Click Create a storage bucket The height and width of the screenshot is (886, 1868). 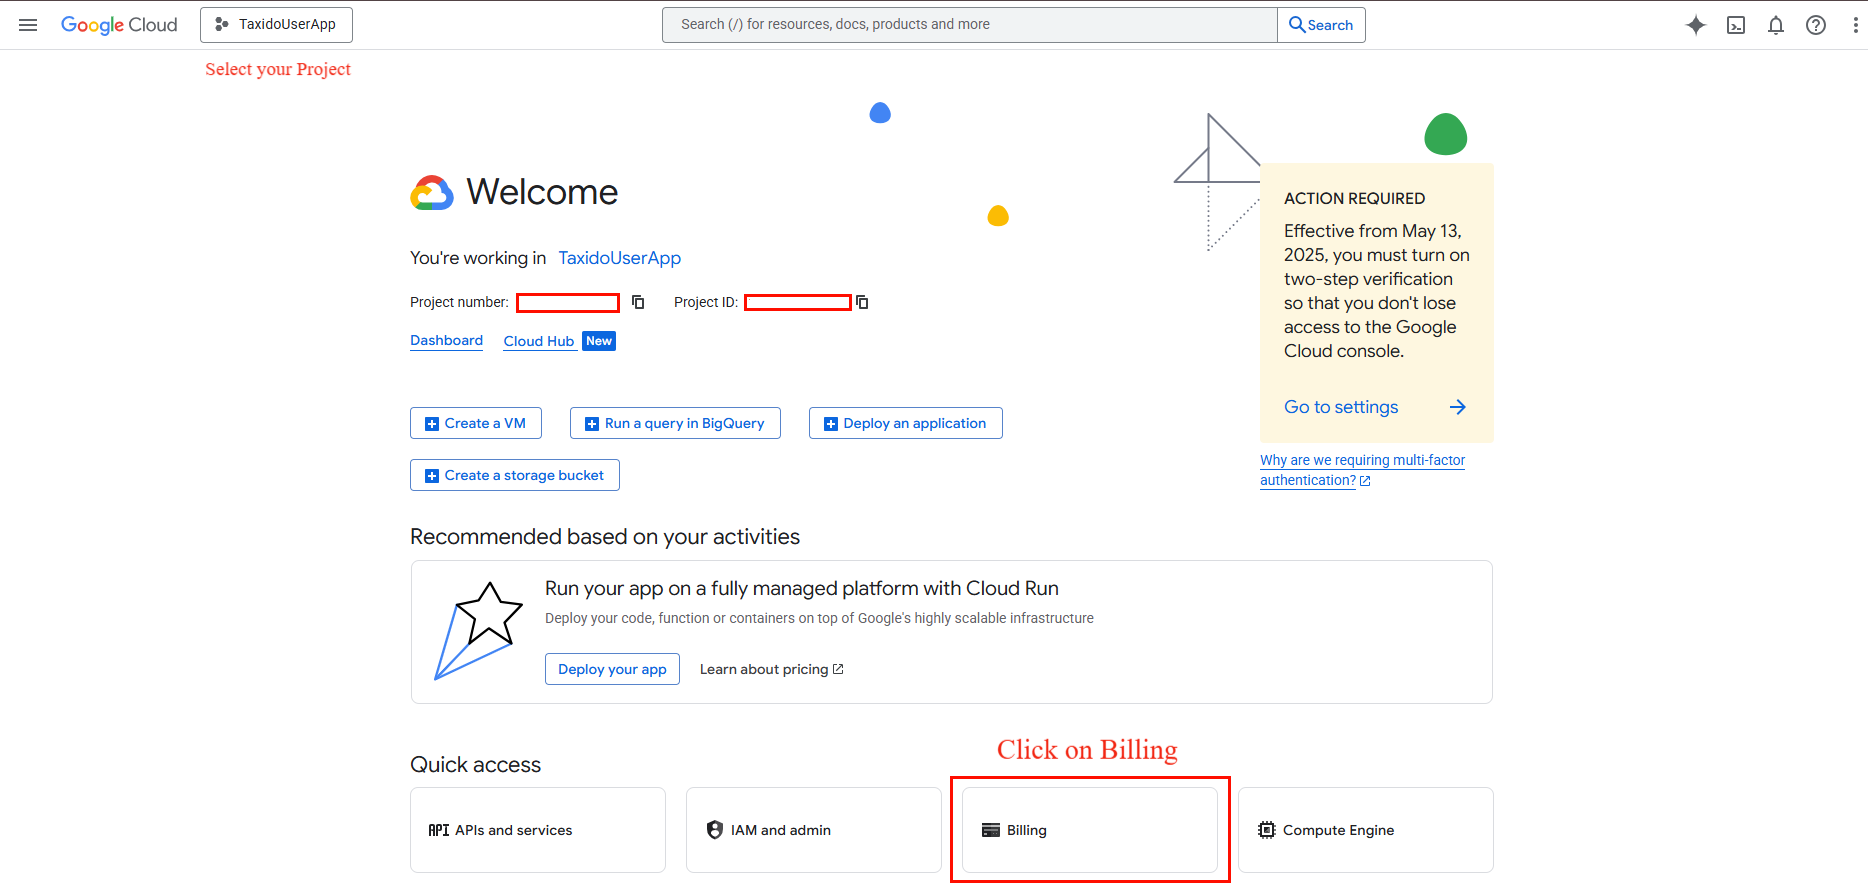[515, 475]
